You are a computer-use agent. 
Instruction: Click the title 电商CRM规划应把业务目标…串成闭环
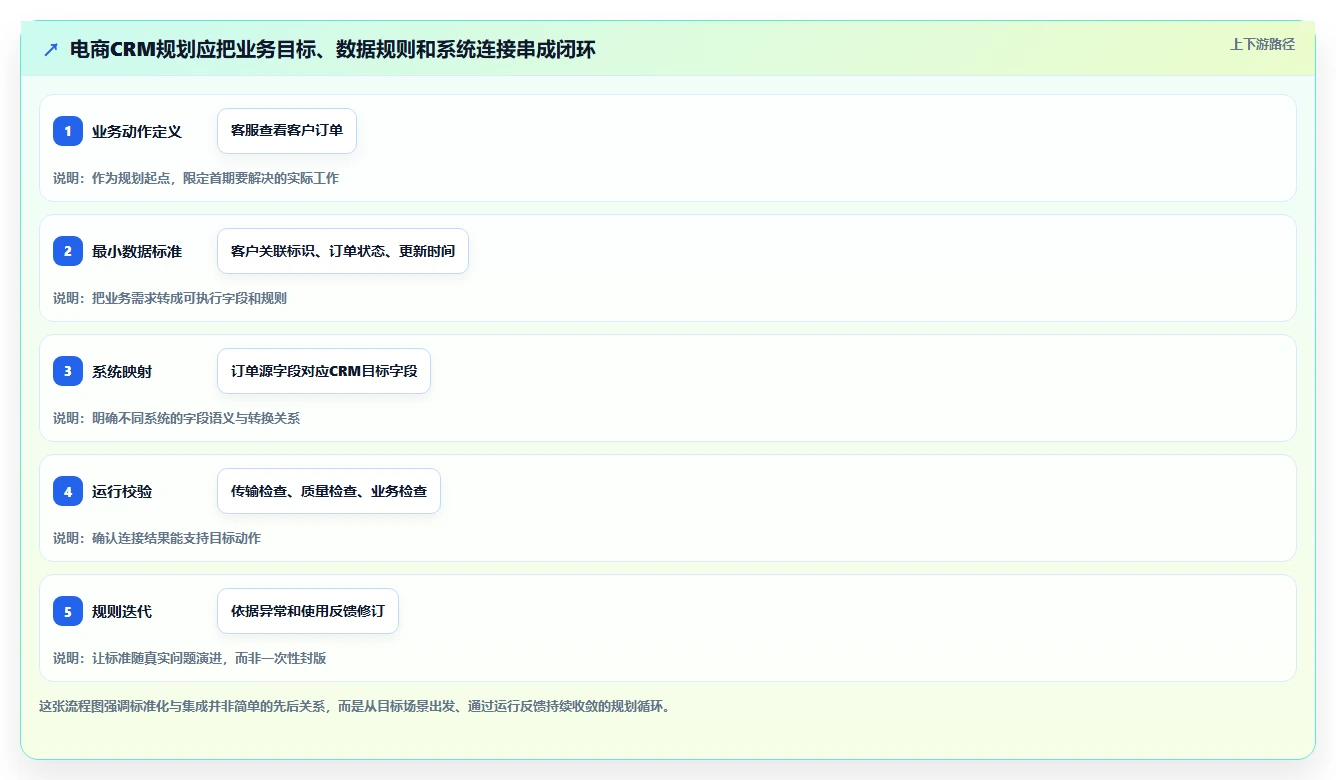333,50
